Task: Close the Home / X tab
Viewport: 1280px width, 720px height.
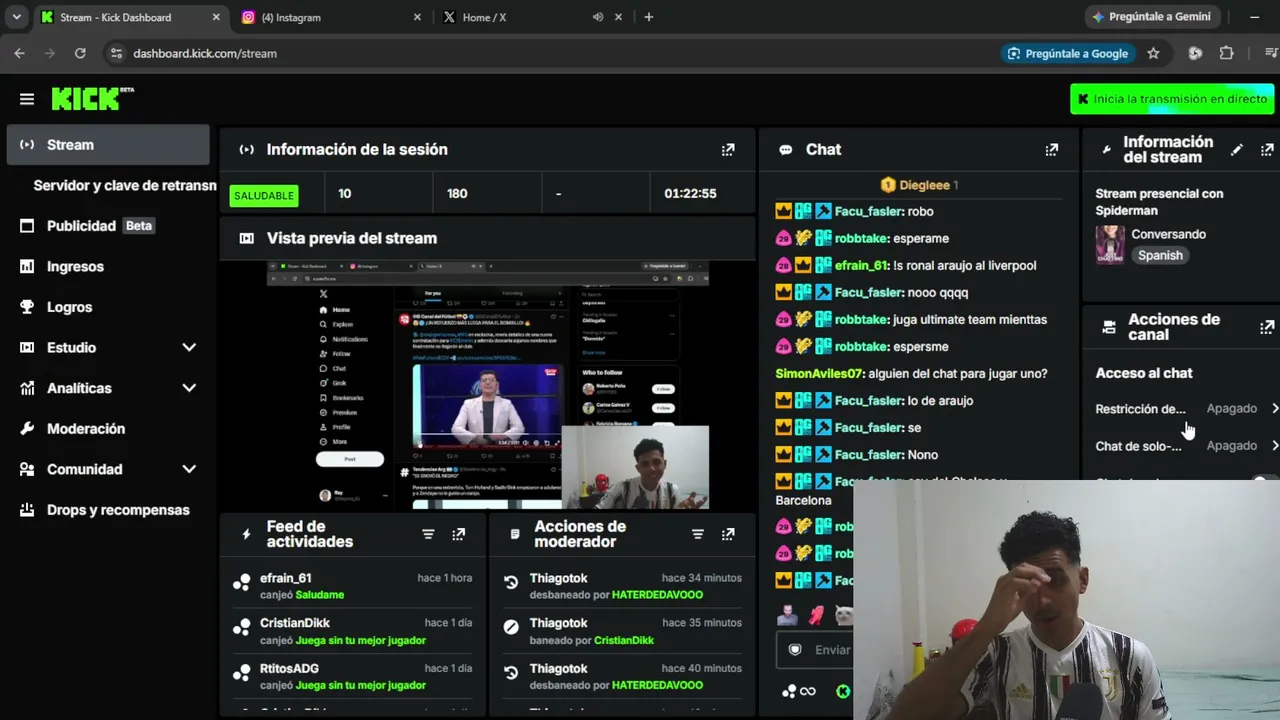Action: click(x=618, y=17)
